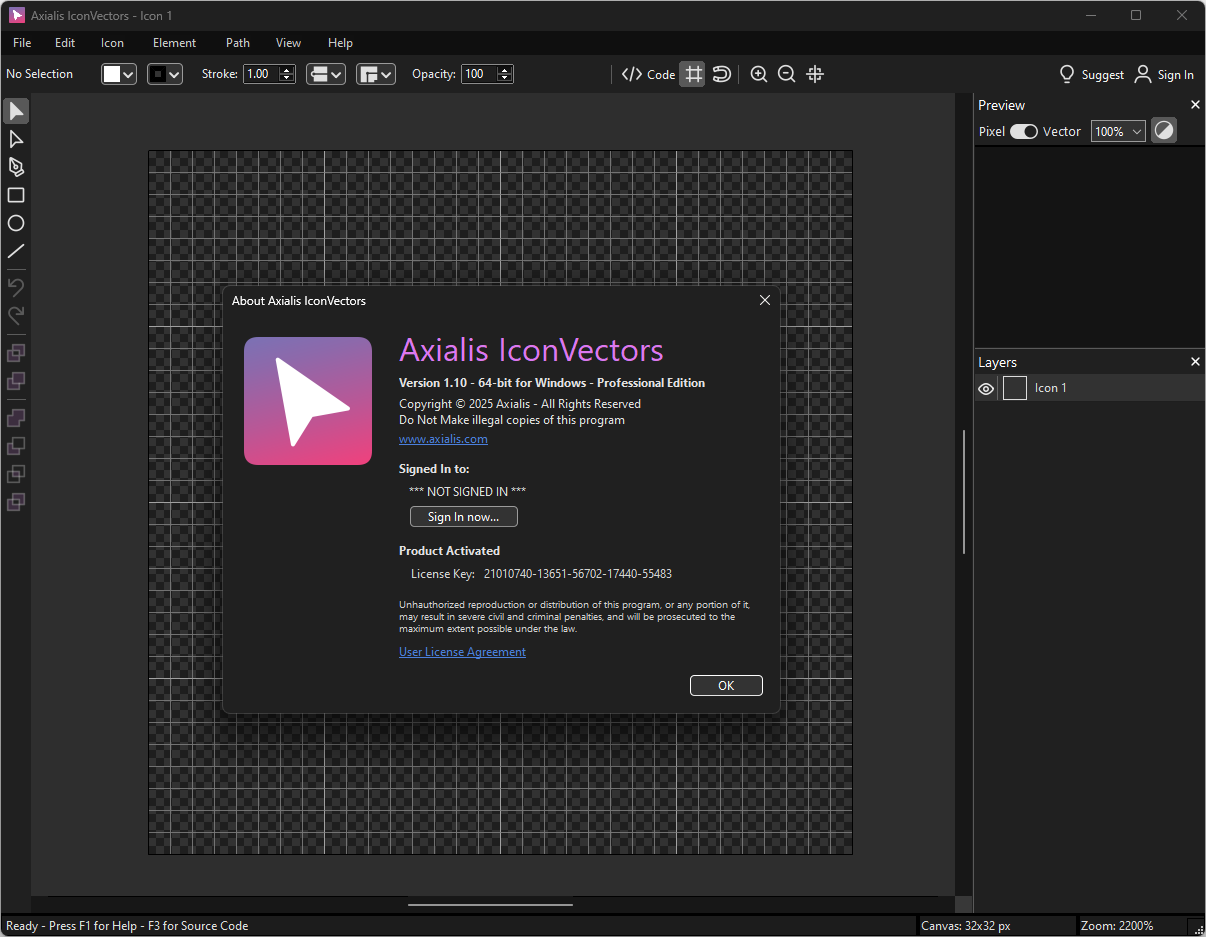Image resolution: width=1206 pixels, height=937 pixels.
Task: Click the preview background contrast icon
Action: pos(1163,131)
